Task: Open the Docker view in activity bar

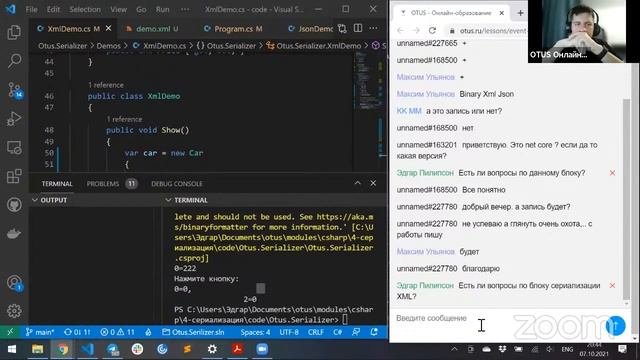Action: [14, 234]
